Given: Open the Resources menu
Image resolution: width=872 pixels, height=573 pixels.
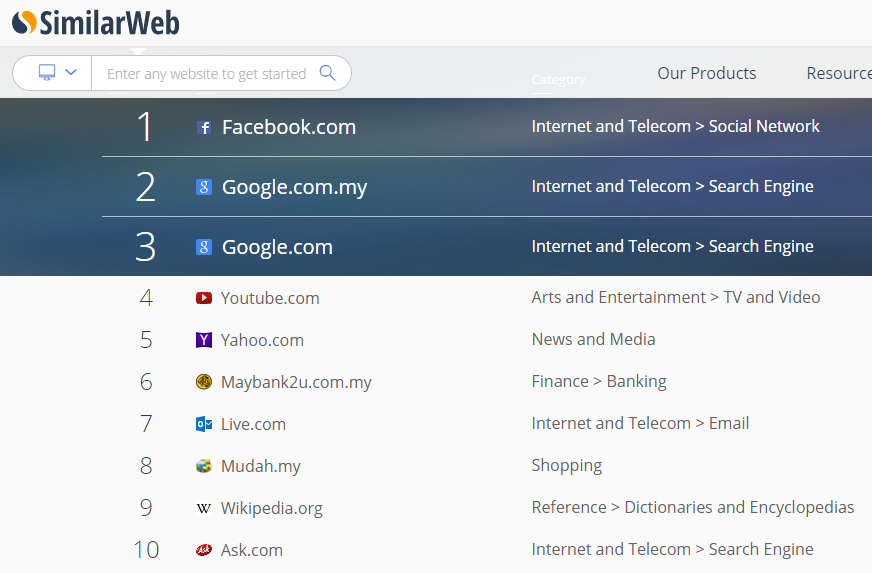Looking at the screenshot, I should click(x=839, y=73).
